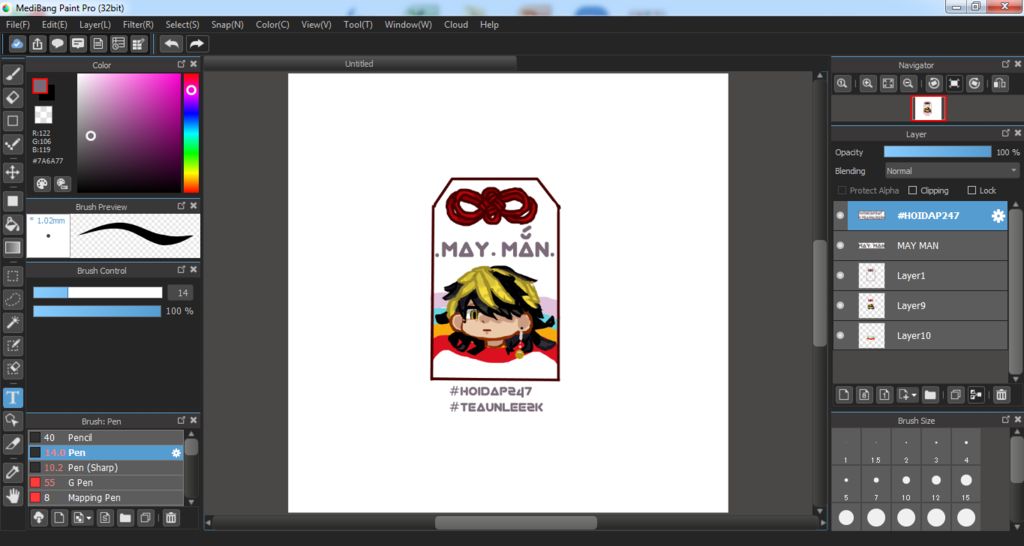The height and width of the screenshot is (546, 1024).
Task: Open the Blending mode dropdown
Action: coord(952,170)
